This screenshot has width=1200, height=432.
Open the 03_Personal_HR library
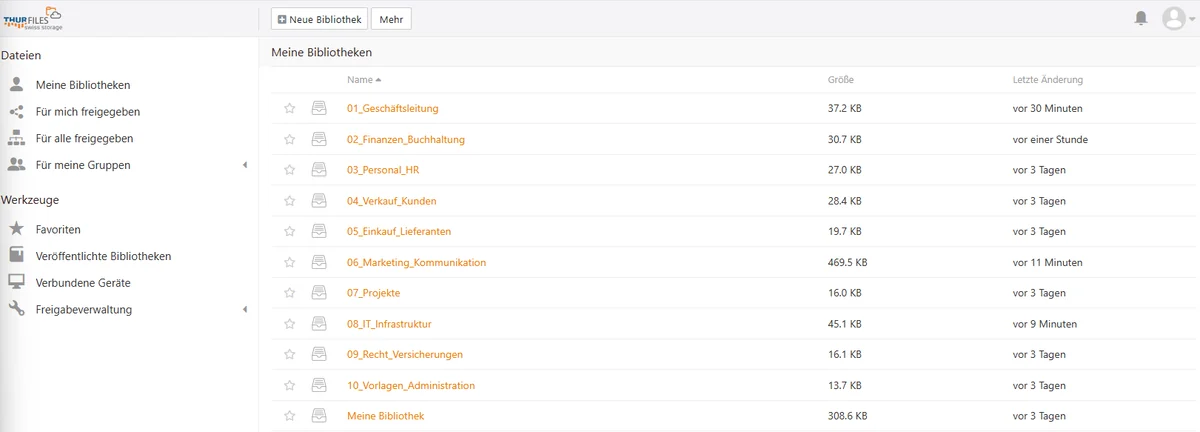pyautogui.click(x=383, y=170)
